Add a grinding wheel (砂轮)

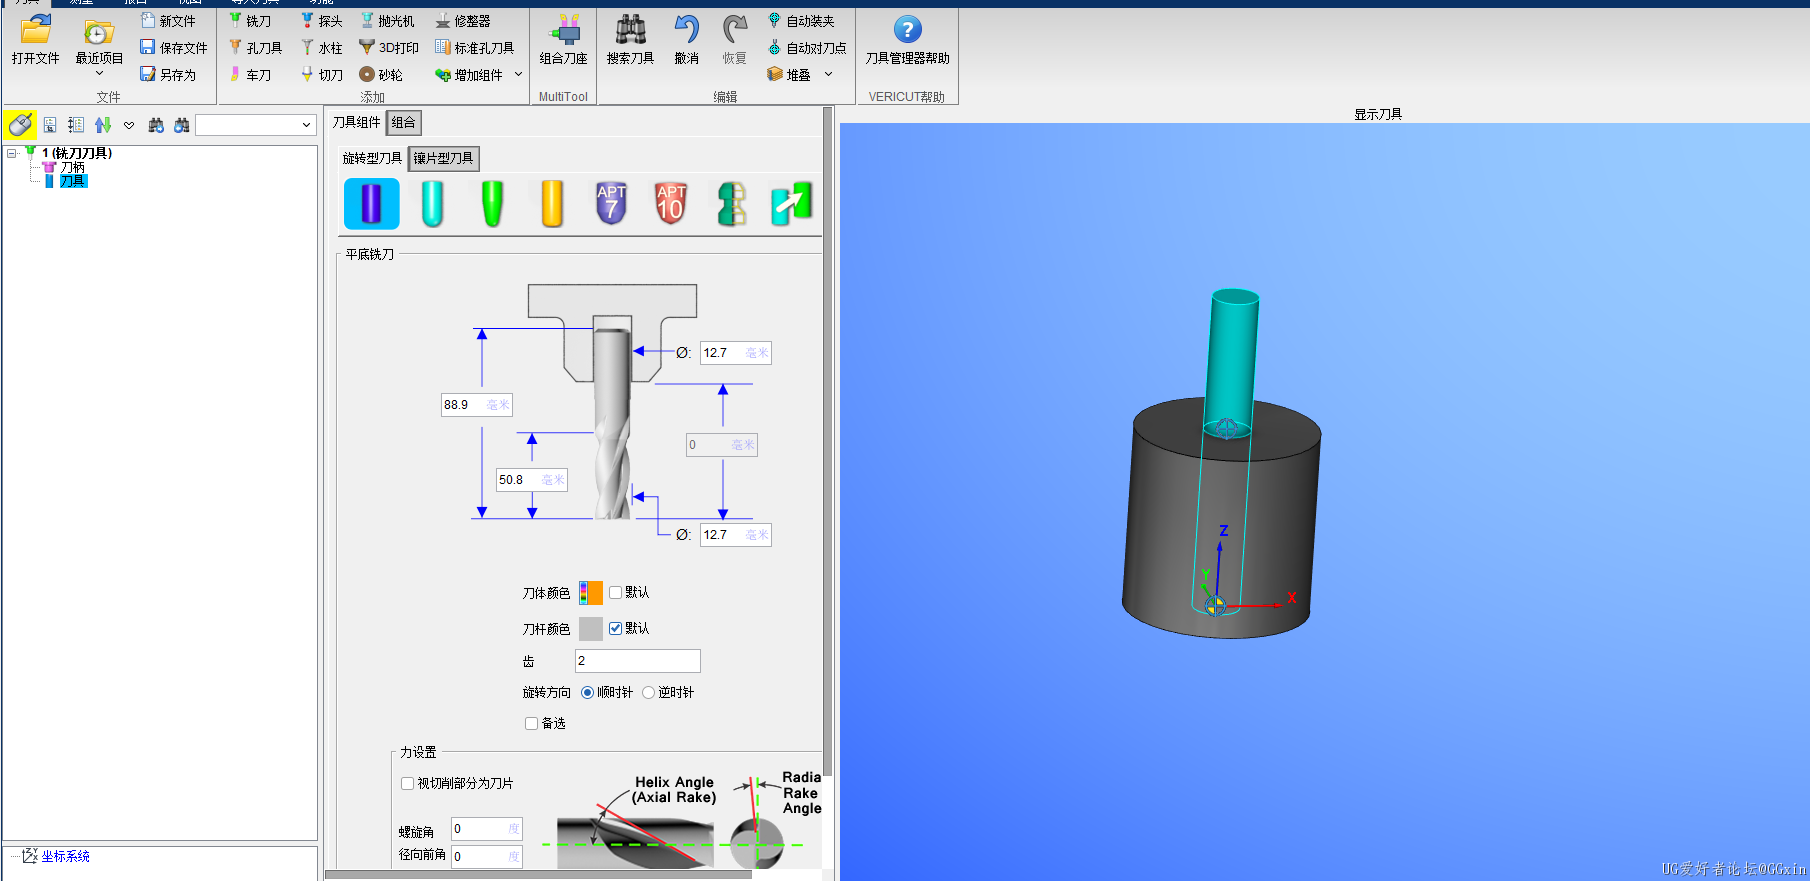pyautogui.click(x=381, y=74)
